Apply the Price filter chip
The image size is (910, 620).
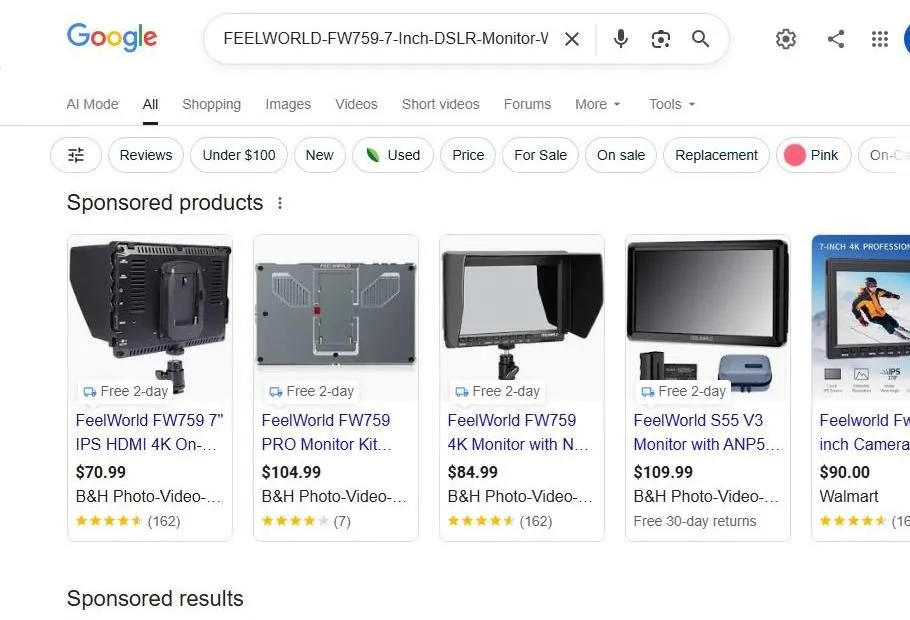[468, 155]
